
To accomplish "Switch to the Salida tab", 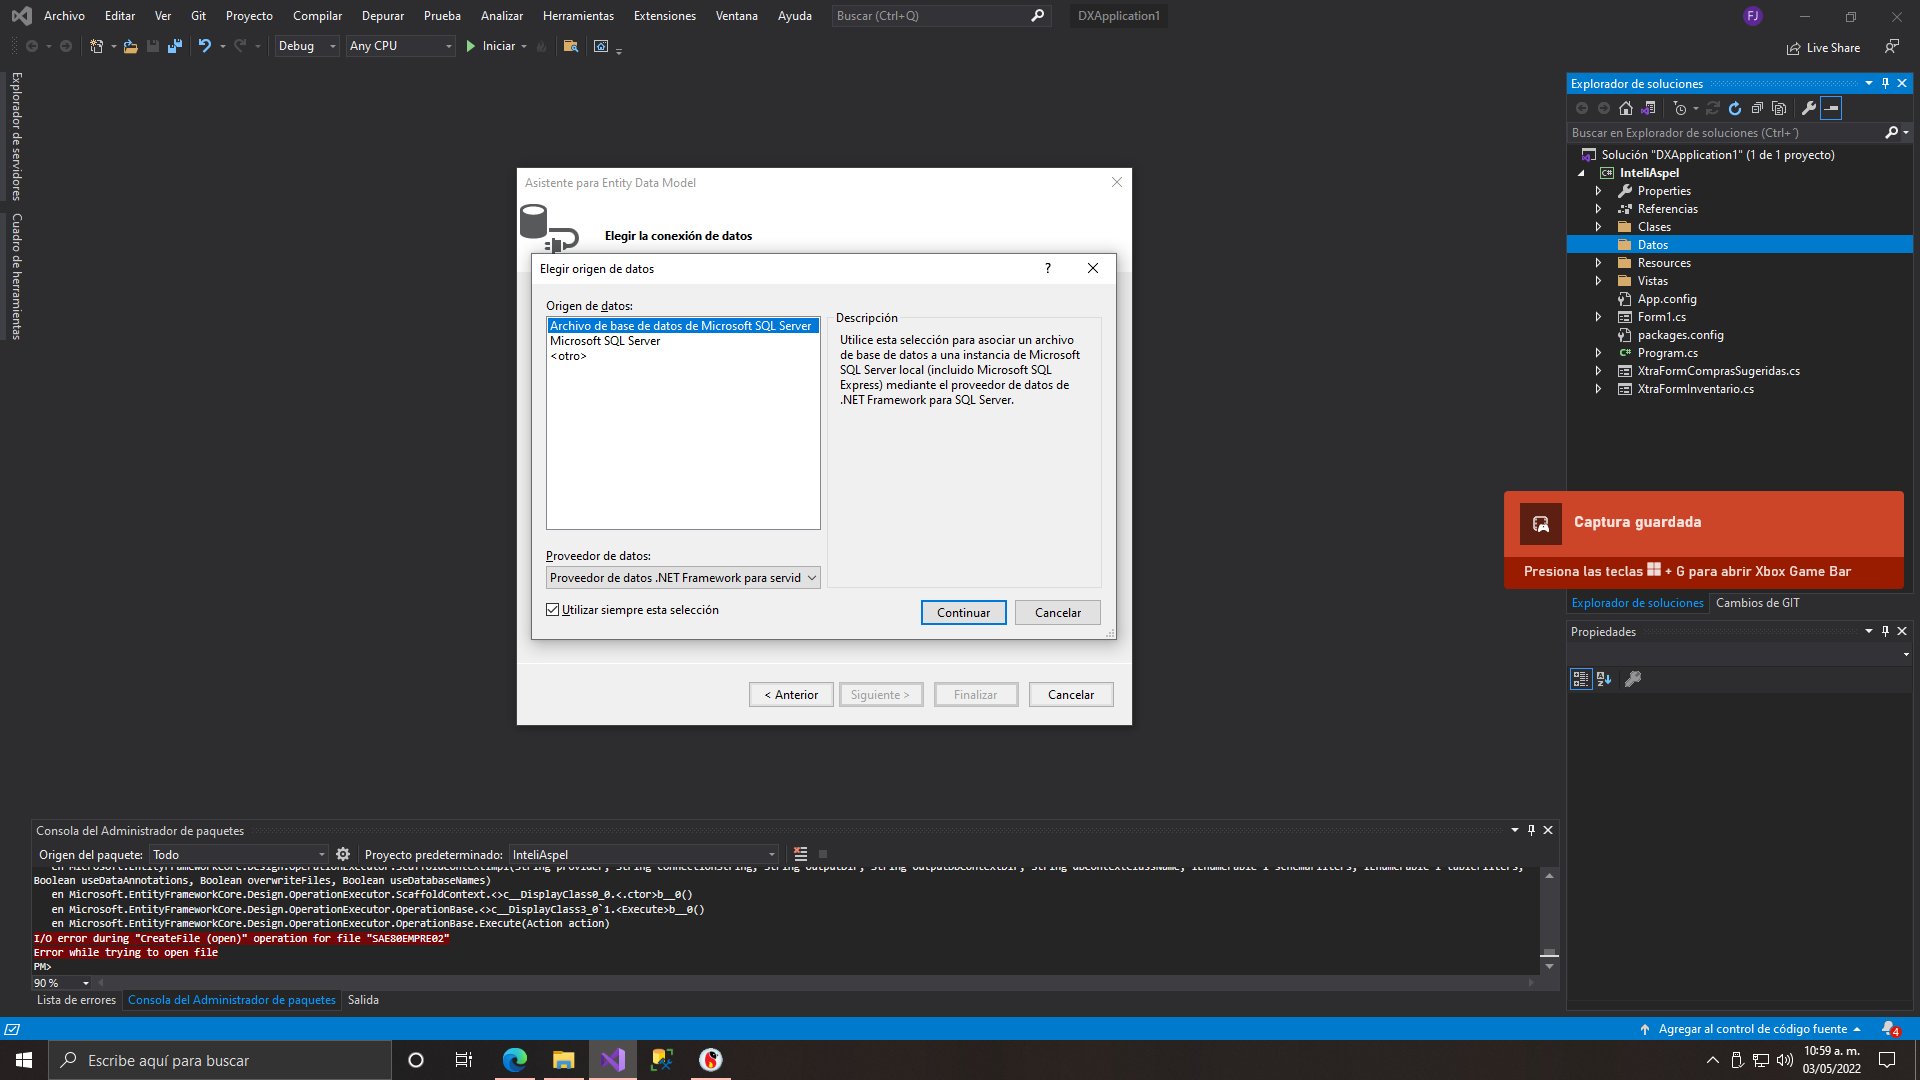I will pos(363,1000).
